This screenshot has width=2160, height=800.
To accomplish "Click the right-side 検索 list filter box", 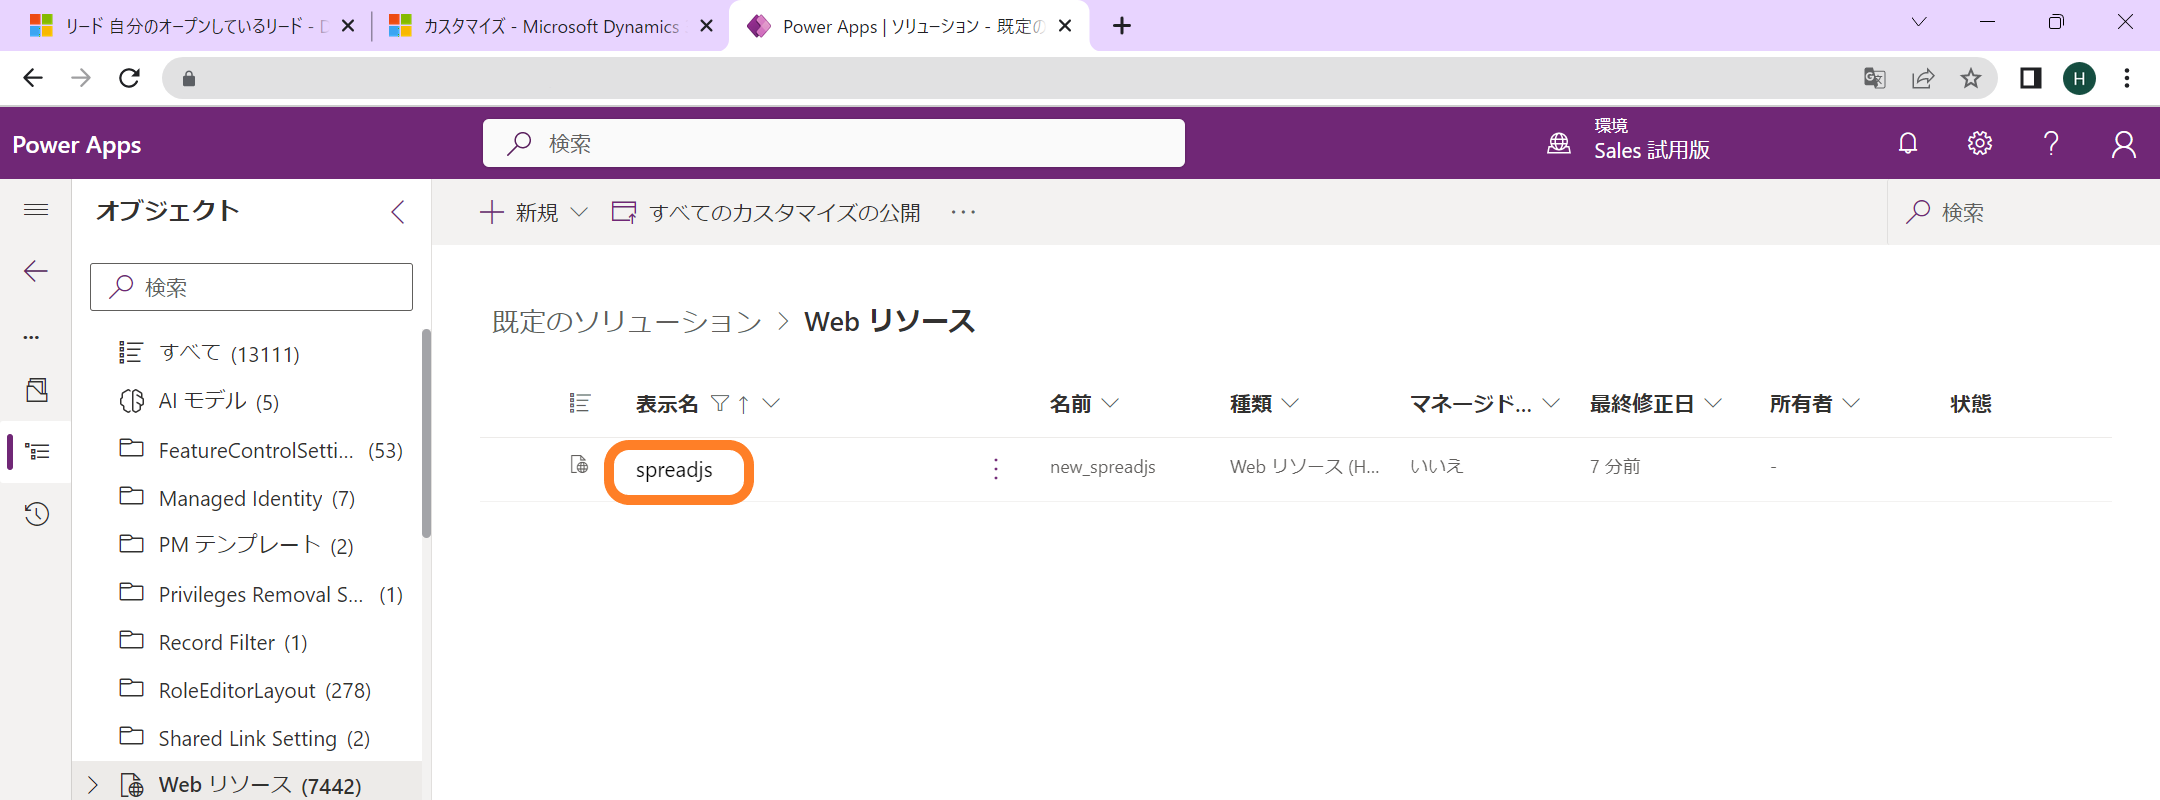I will point(2023,212).
